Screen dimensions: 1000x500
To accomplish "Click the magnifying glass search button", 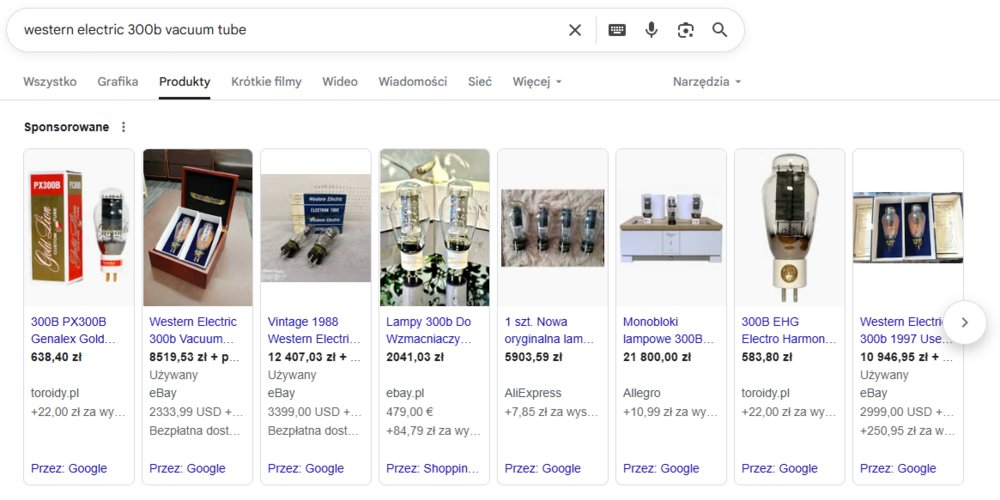I will point(720,30).
